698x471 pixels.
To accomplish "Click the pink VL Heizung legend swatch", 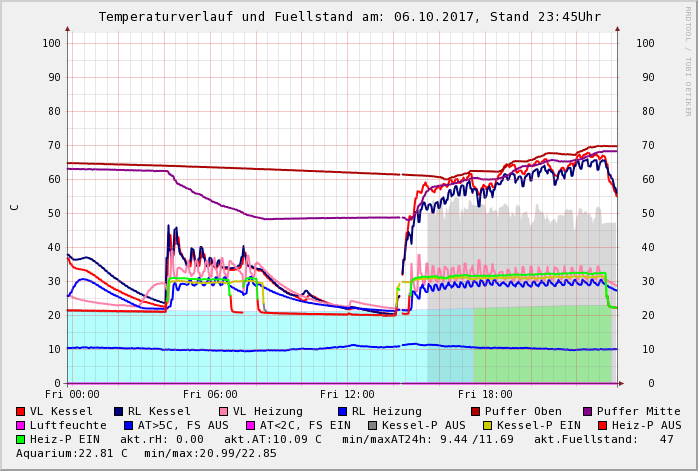I will [224, 411].
